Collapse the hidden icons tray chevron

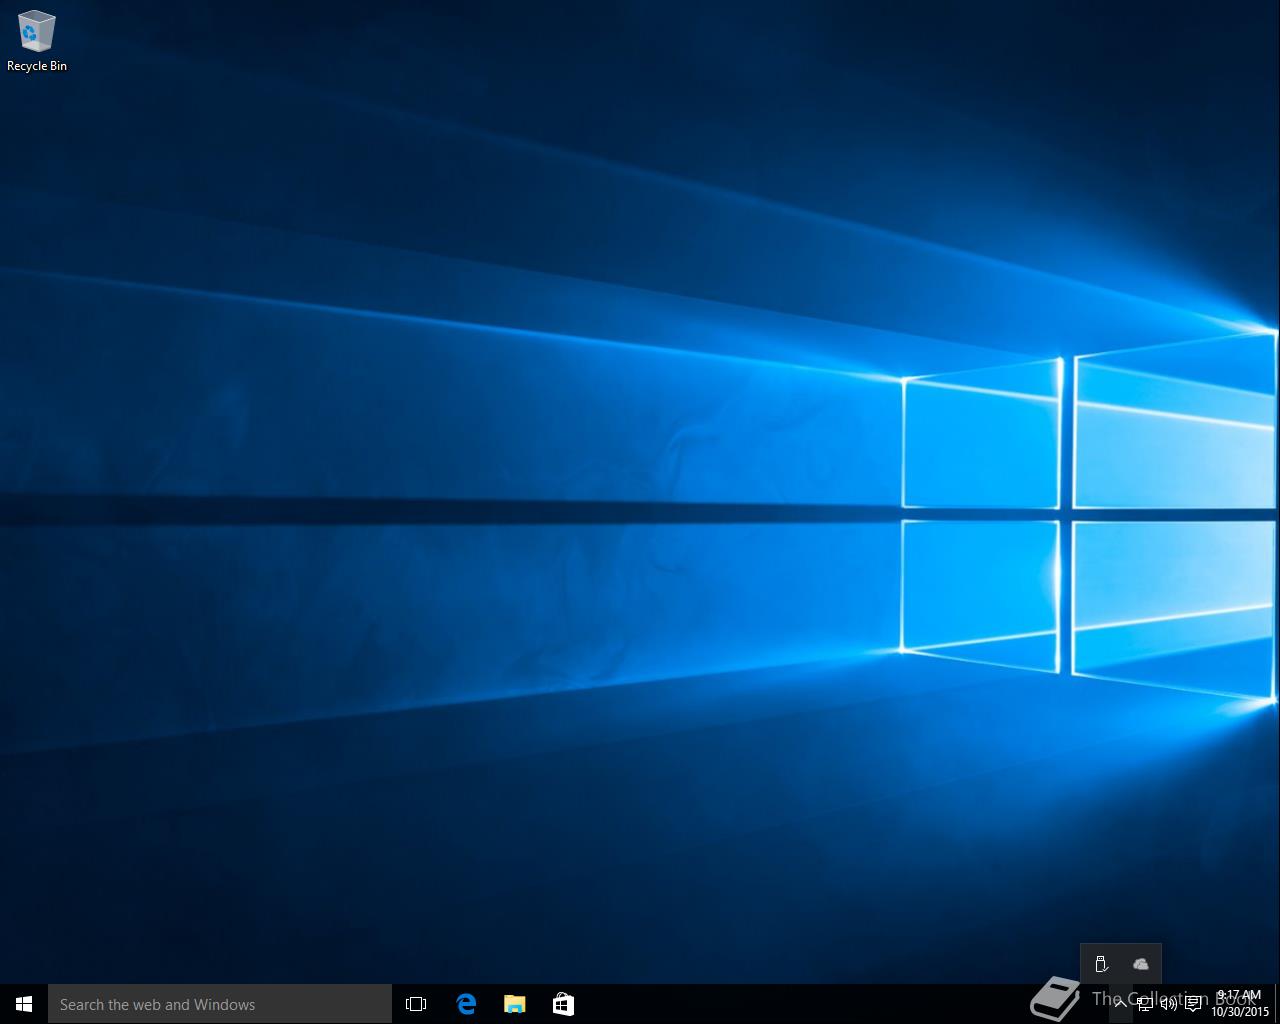pos(1121,1004)
